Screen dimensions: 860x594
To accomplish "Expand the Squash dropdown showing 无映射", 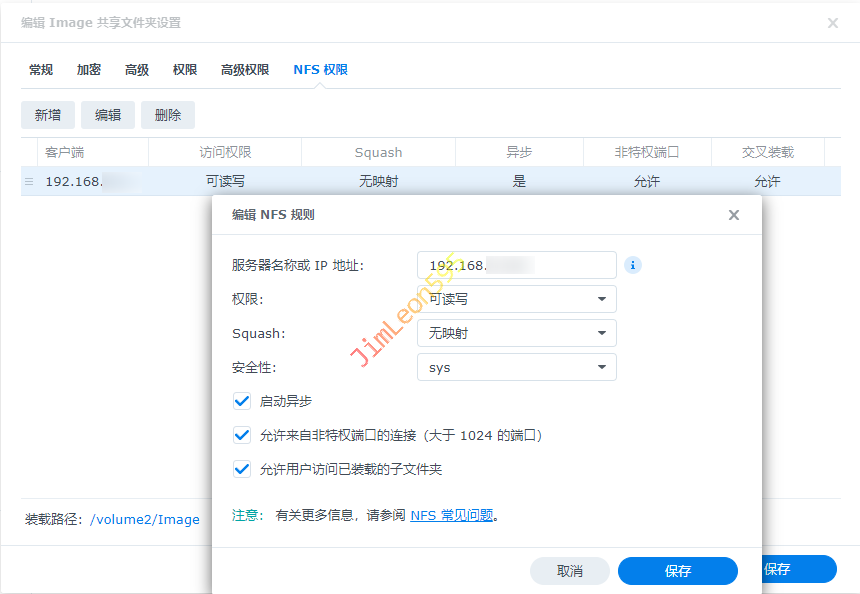I will (516, 333).
